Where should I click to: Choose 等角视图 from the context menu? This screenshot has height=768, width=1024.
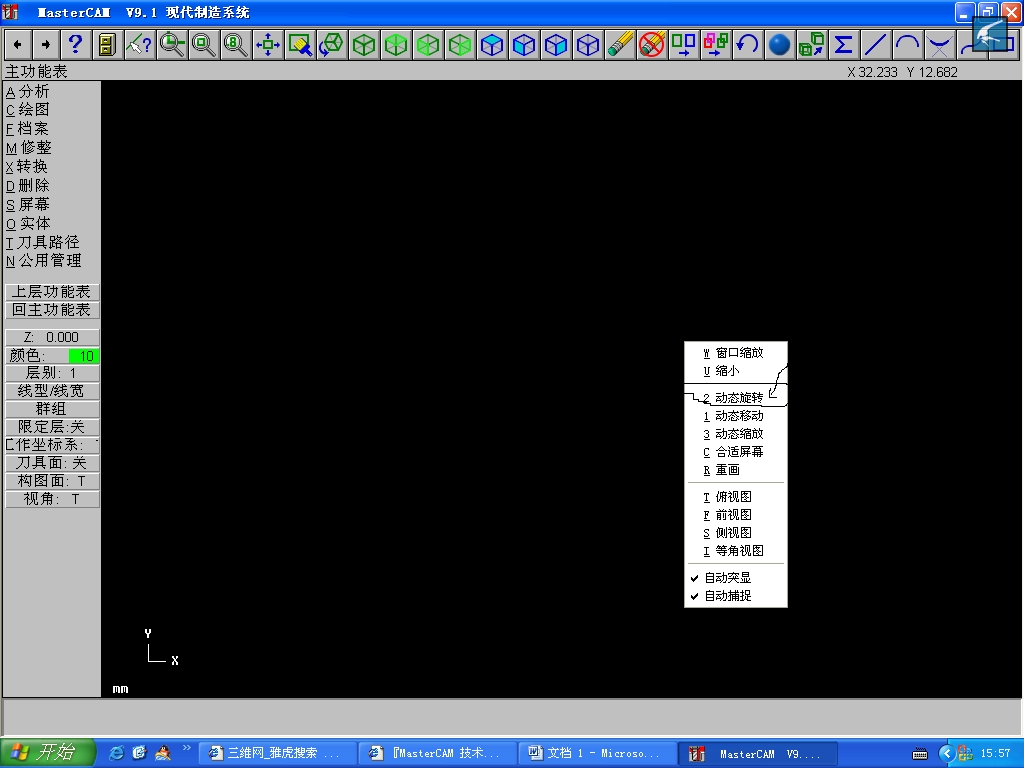pos(735,551)
